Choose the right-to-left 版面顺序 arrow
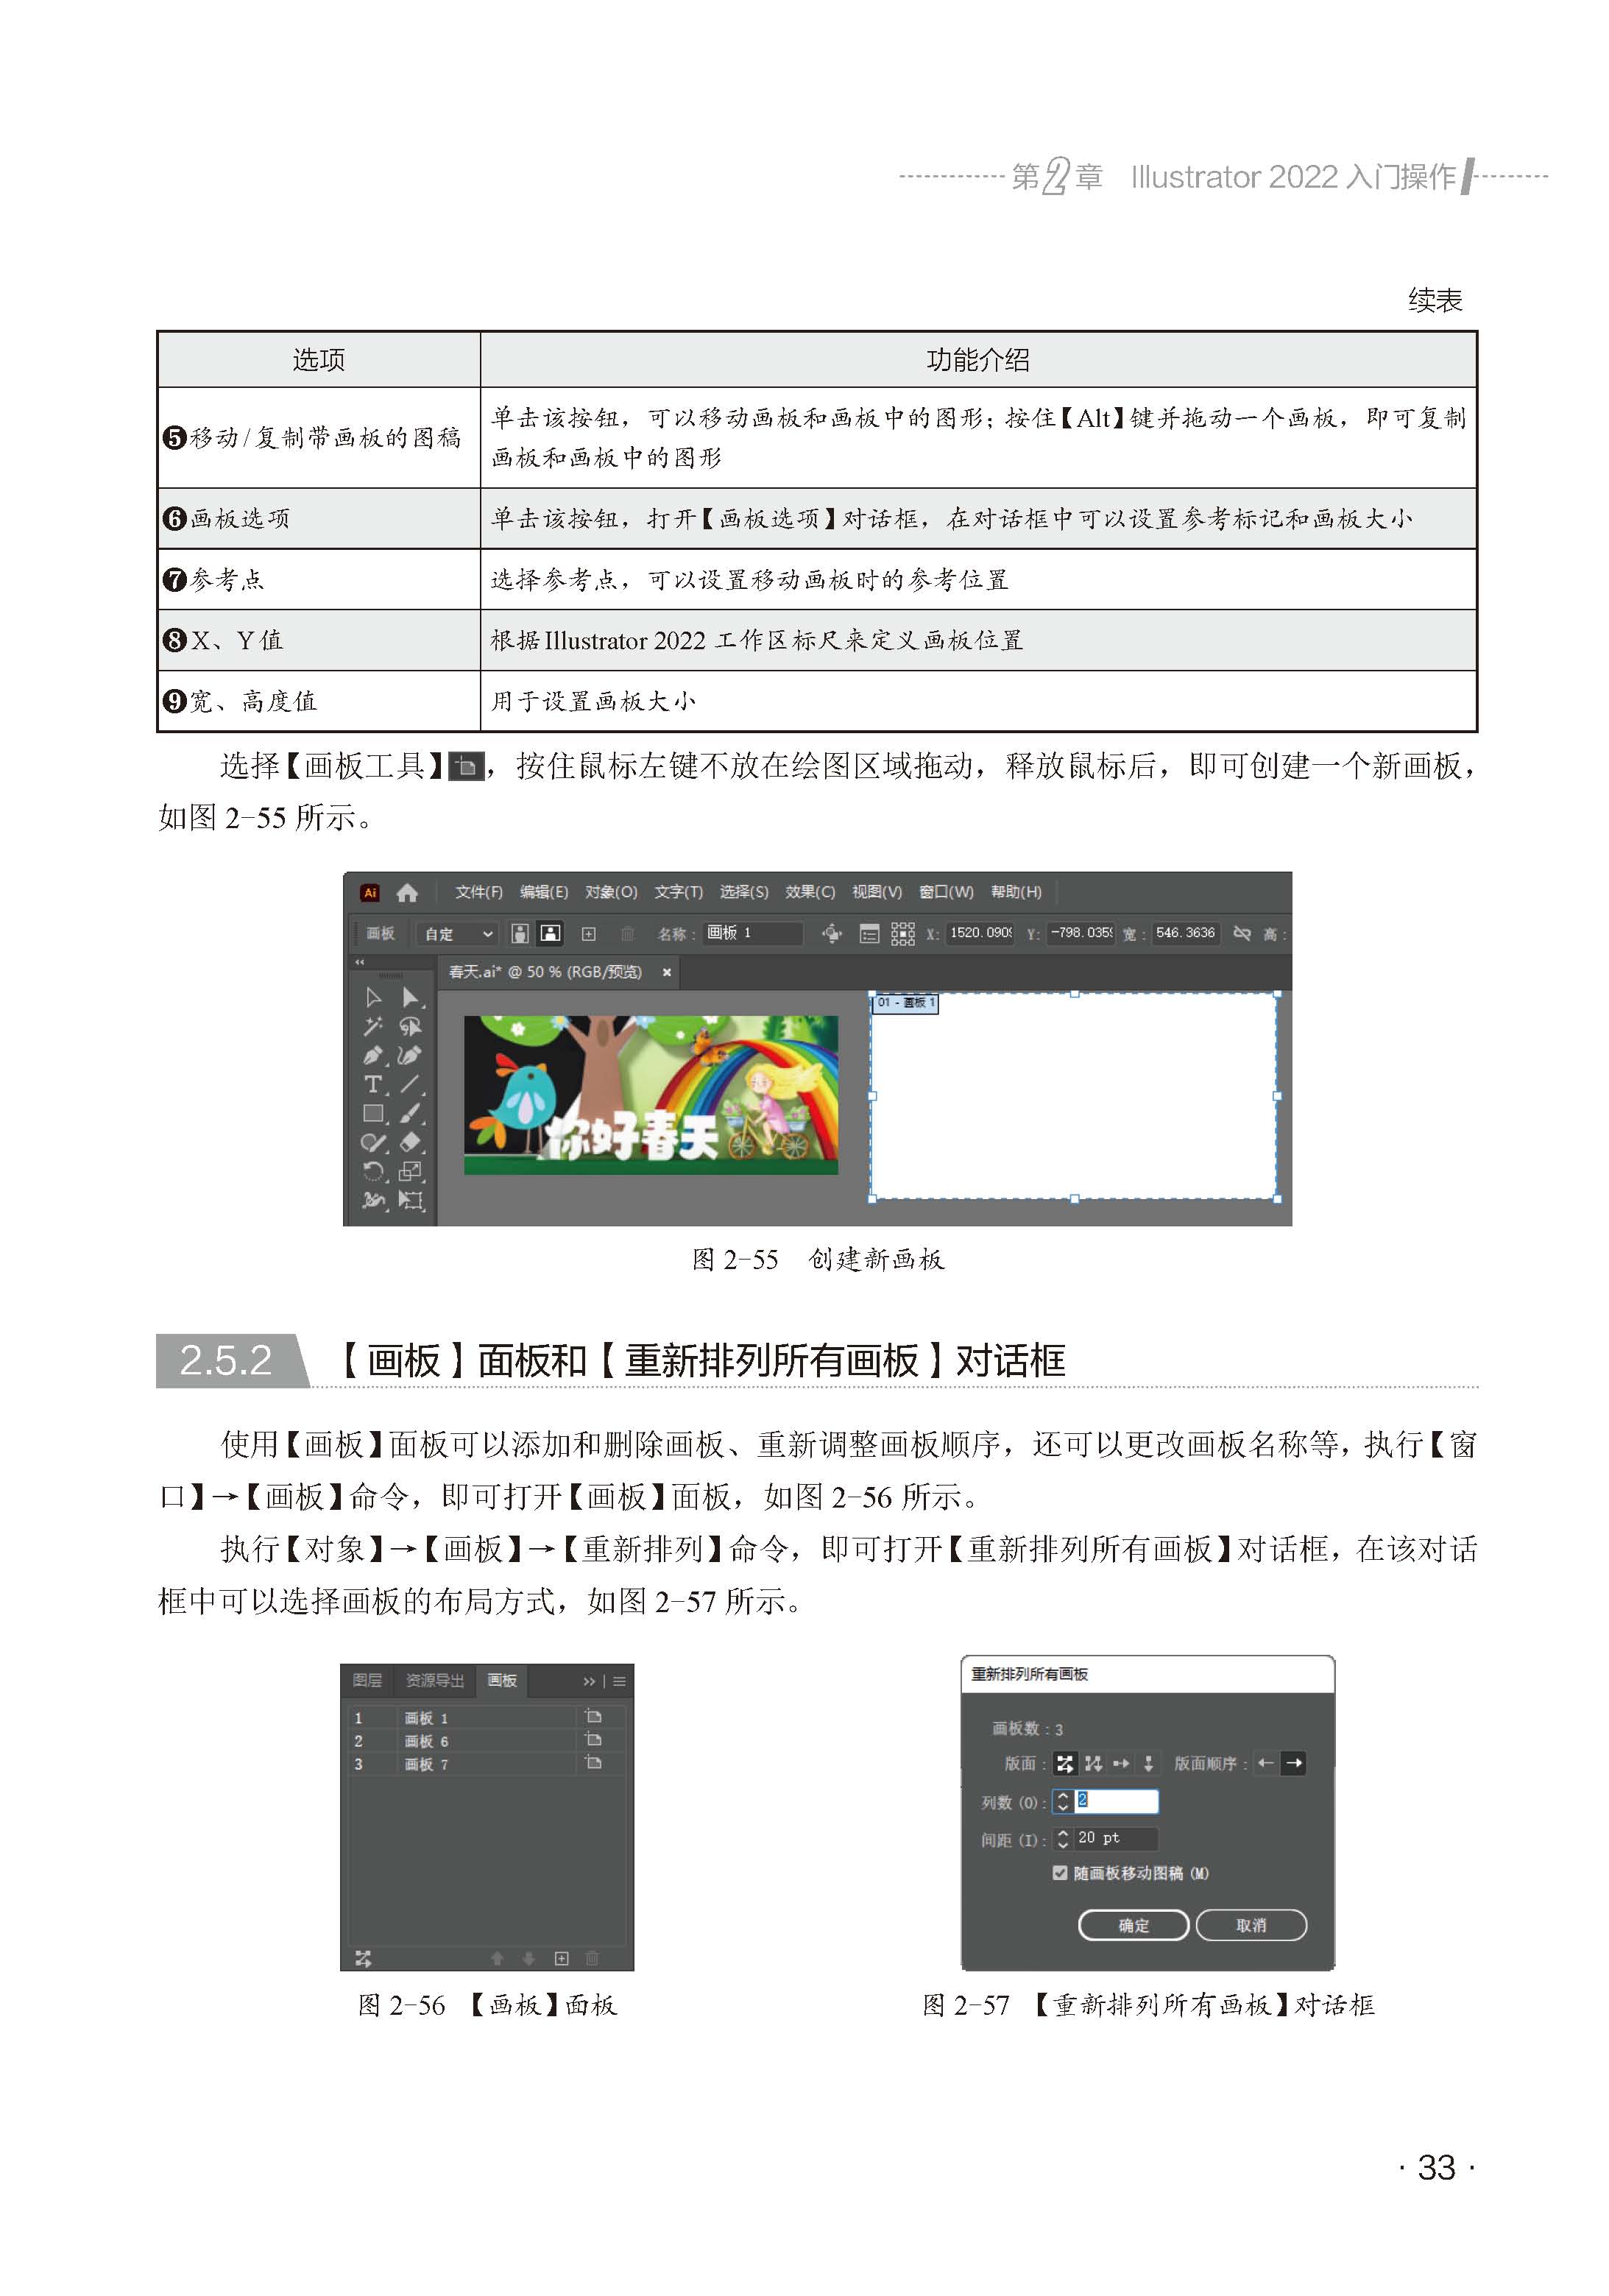Screen dimensions: 1609x2296 click(x=1265, y=1763)
